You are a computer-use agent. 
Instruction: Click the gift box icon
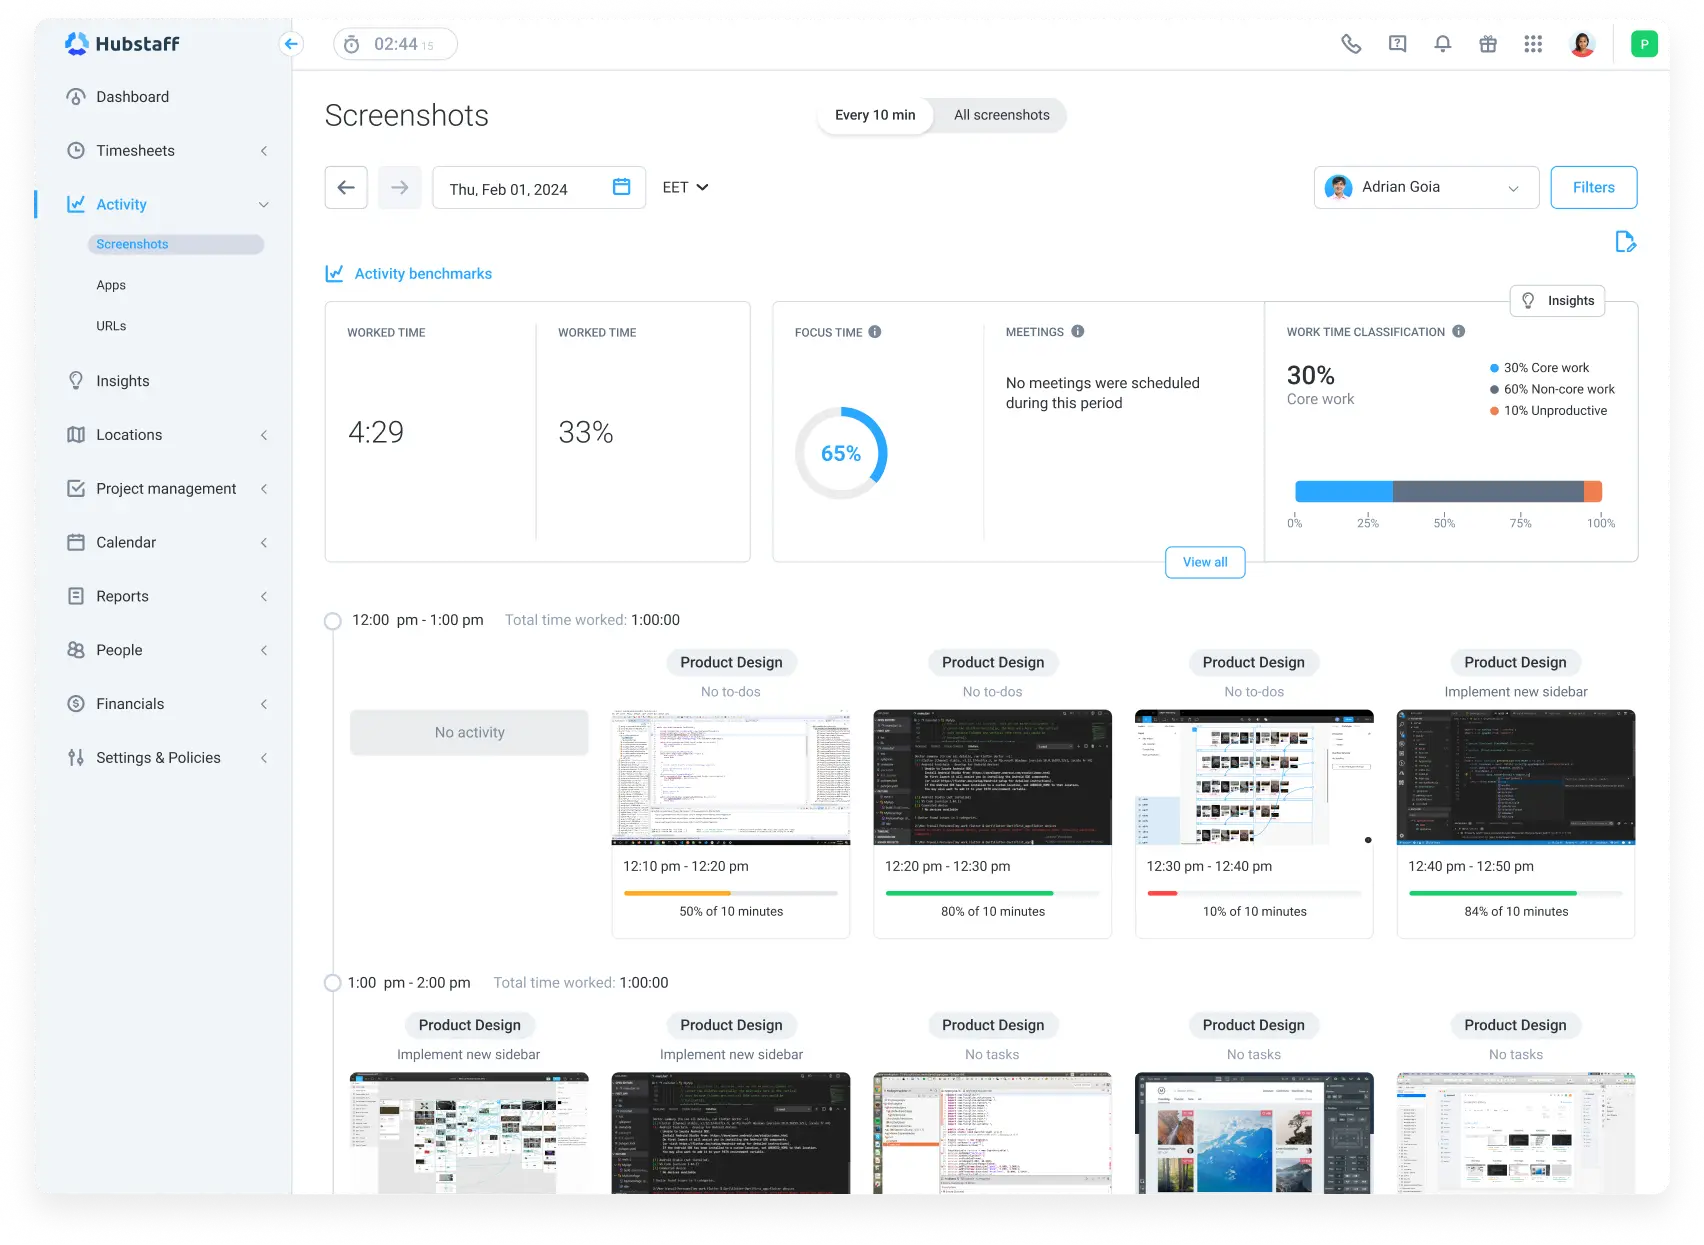click(1488, 44)
